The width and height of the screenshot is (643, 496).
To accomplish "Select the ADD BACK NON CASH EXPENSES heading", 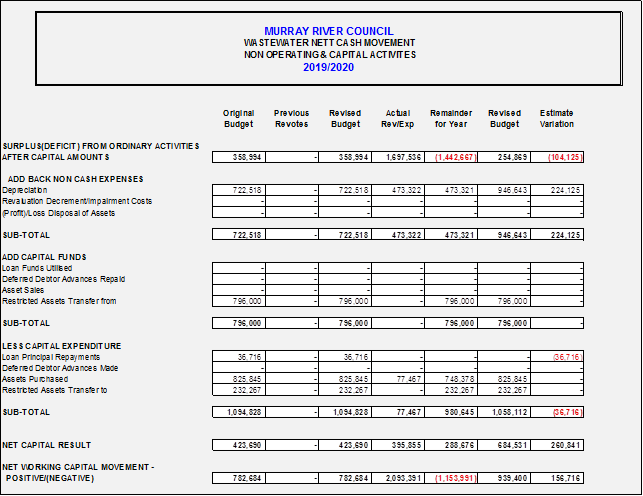I will pos(75,179).
